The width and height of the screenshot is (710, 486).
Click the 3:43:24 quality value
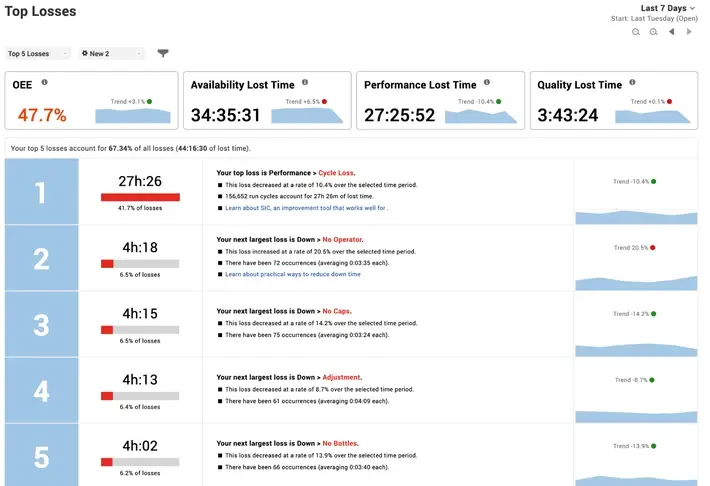pos(568,115)
